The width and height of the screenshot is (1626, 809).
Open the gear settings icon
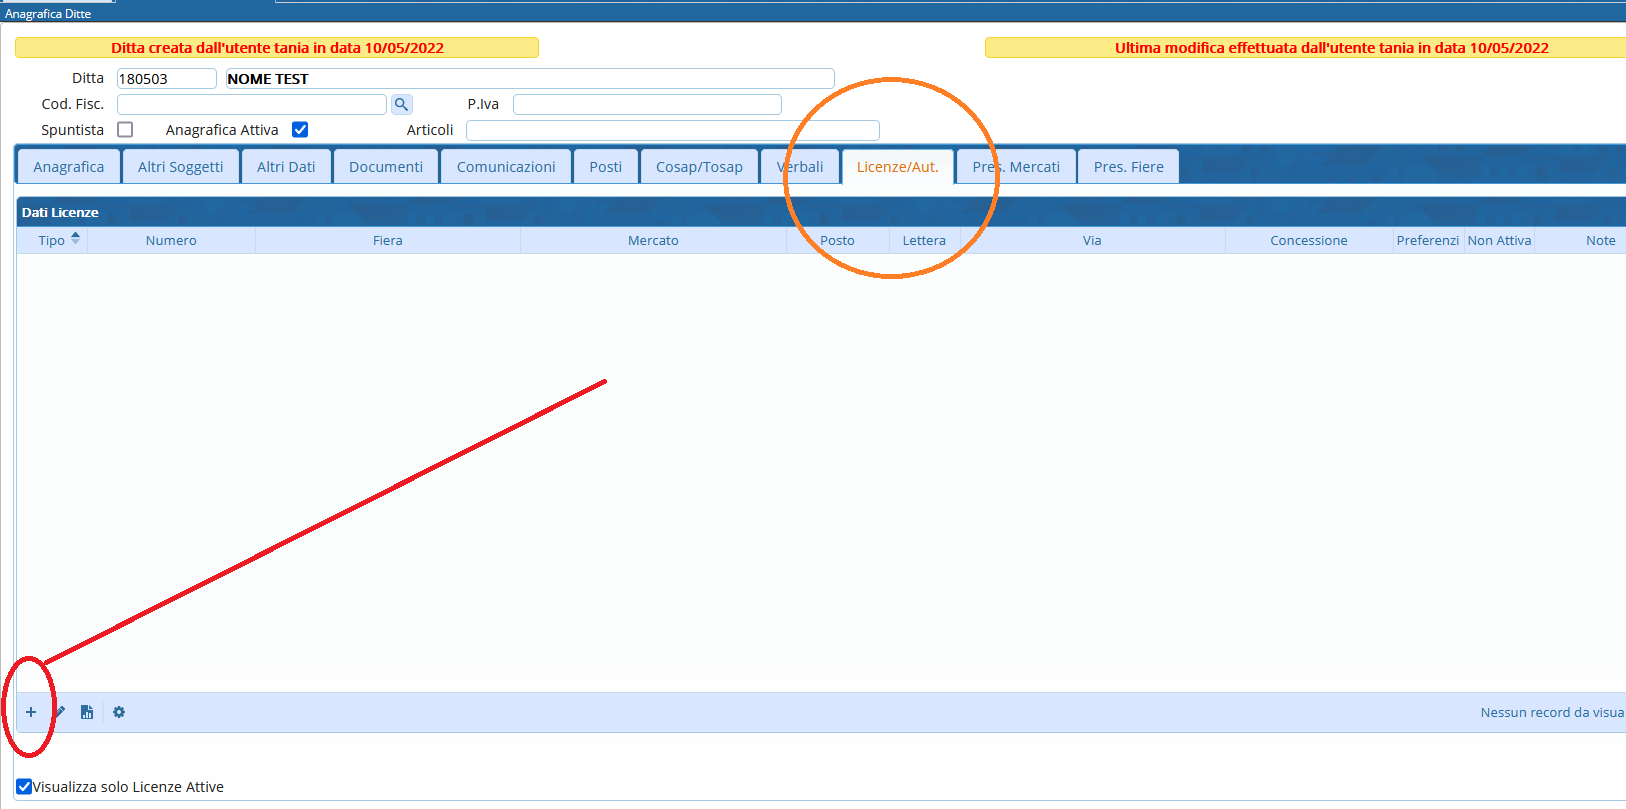(119, 712)
